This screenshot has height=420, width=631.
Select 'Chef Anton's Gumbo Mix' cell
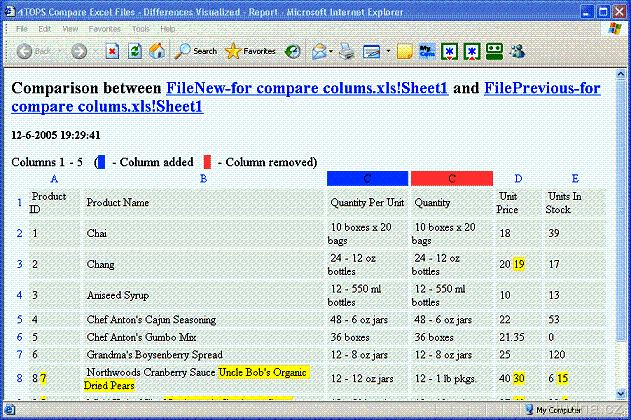[x=204, y=337]
